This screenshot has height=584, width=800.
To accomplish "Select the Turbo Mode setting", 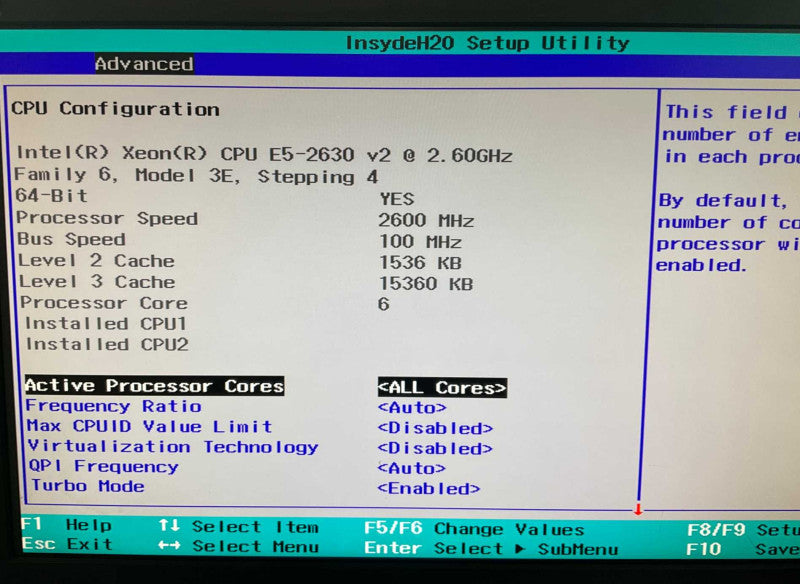I will point(88,486).
